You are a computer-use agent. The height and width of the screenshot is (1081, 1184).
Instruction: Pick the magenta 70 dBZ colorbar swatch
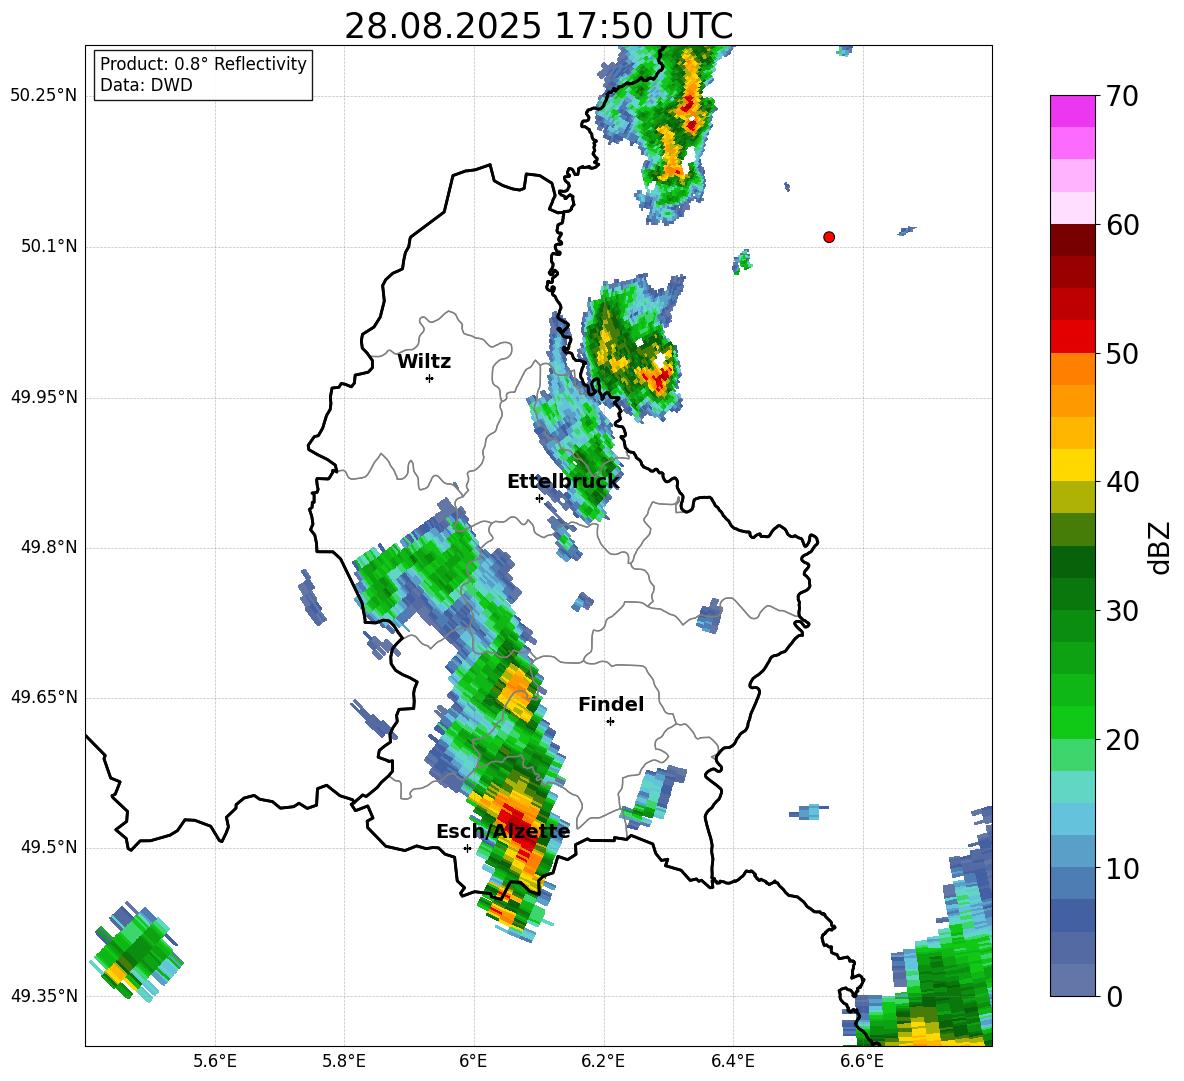pyautogui.click(x=1072, y=111)
